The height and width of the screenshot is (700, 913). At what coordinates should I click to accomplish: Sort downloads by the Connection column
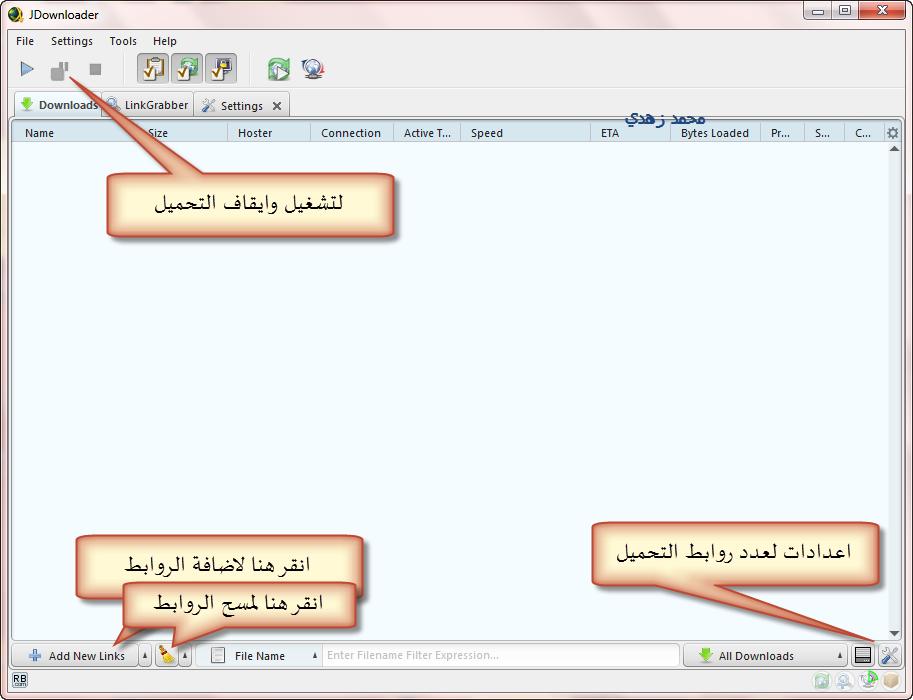(352, 133)
